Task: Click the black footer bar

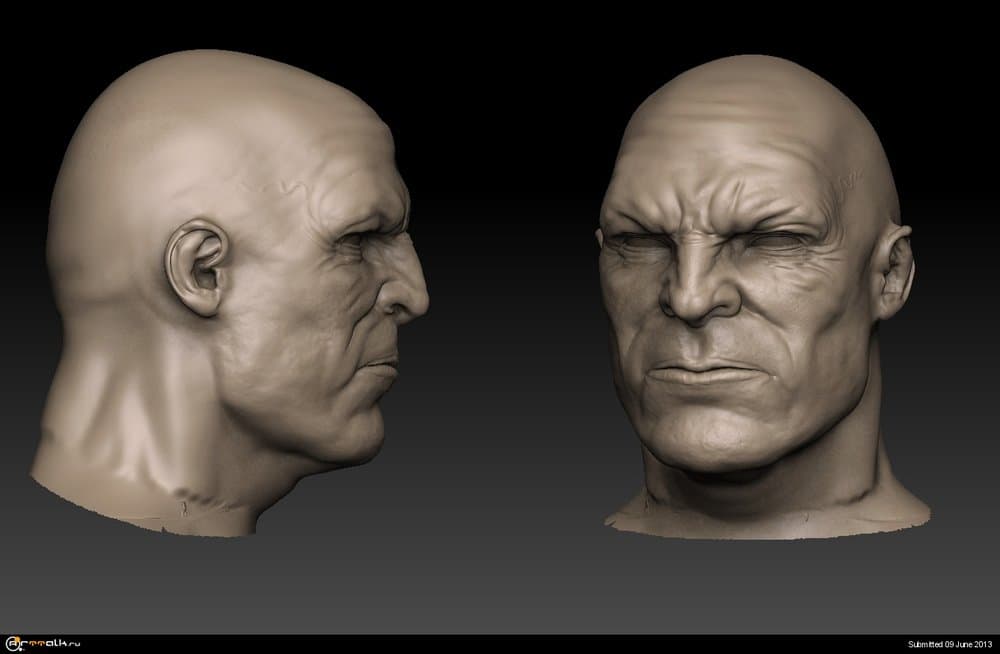Action: point(500,647)
